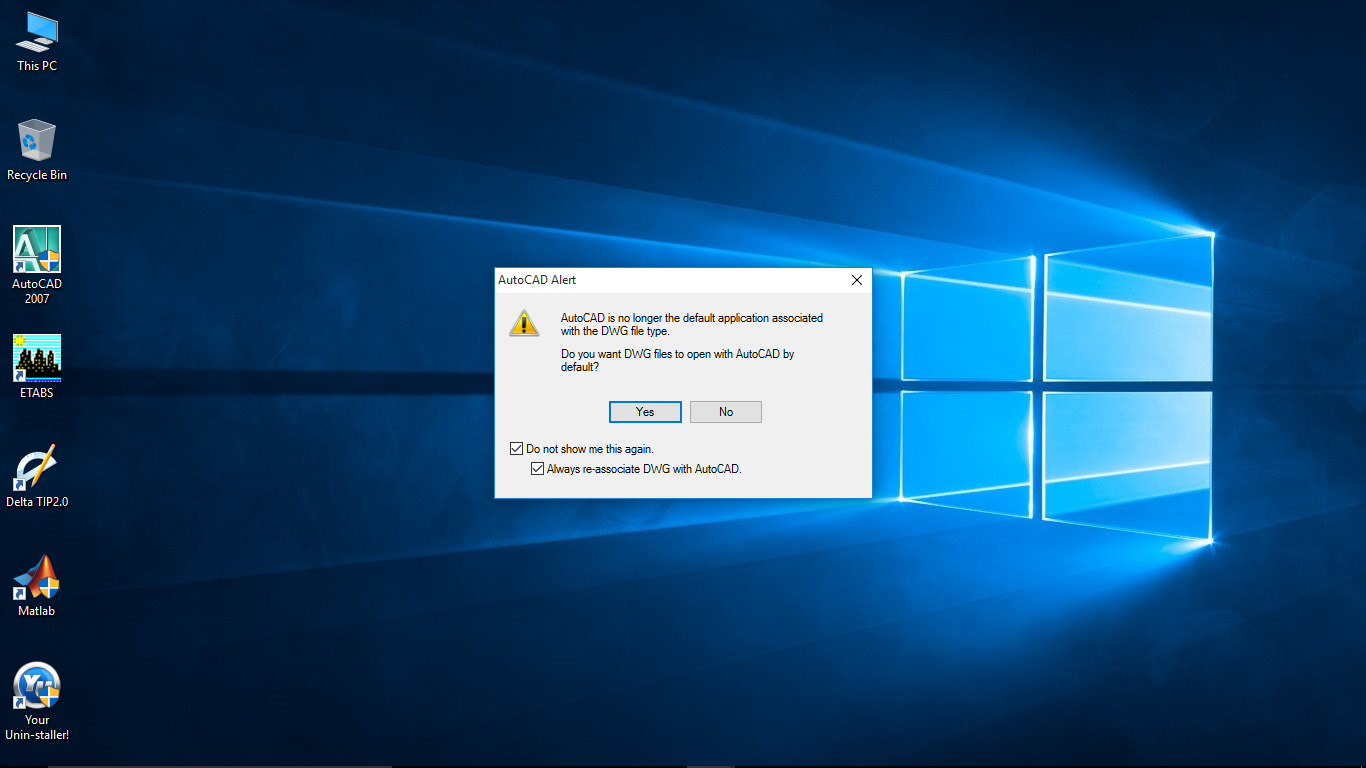Click the 'Recycle Bin' text label
Viewport: 1366px width, 768px height.
(x=37, y=175)
